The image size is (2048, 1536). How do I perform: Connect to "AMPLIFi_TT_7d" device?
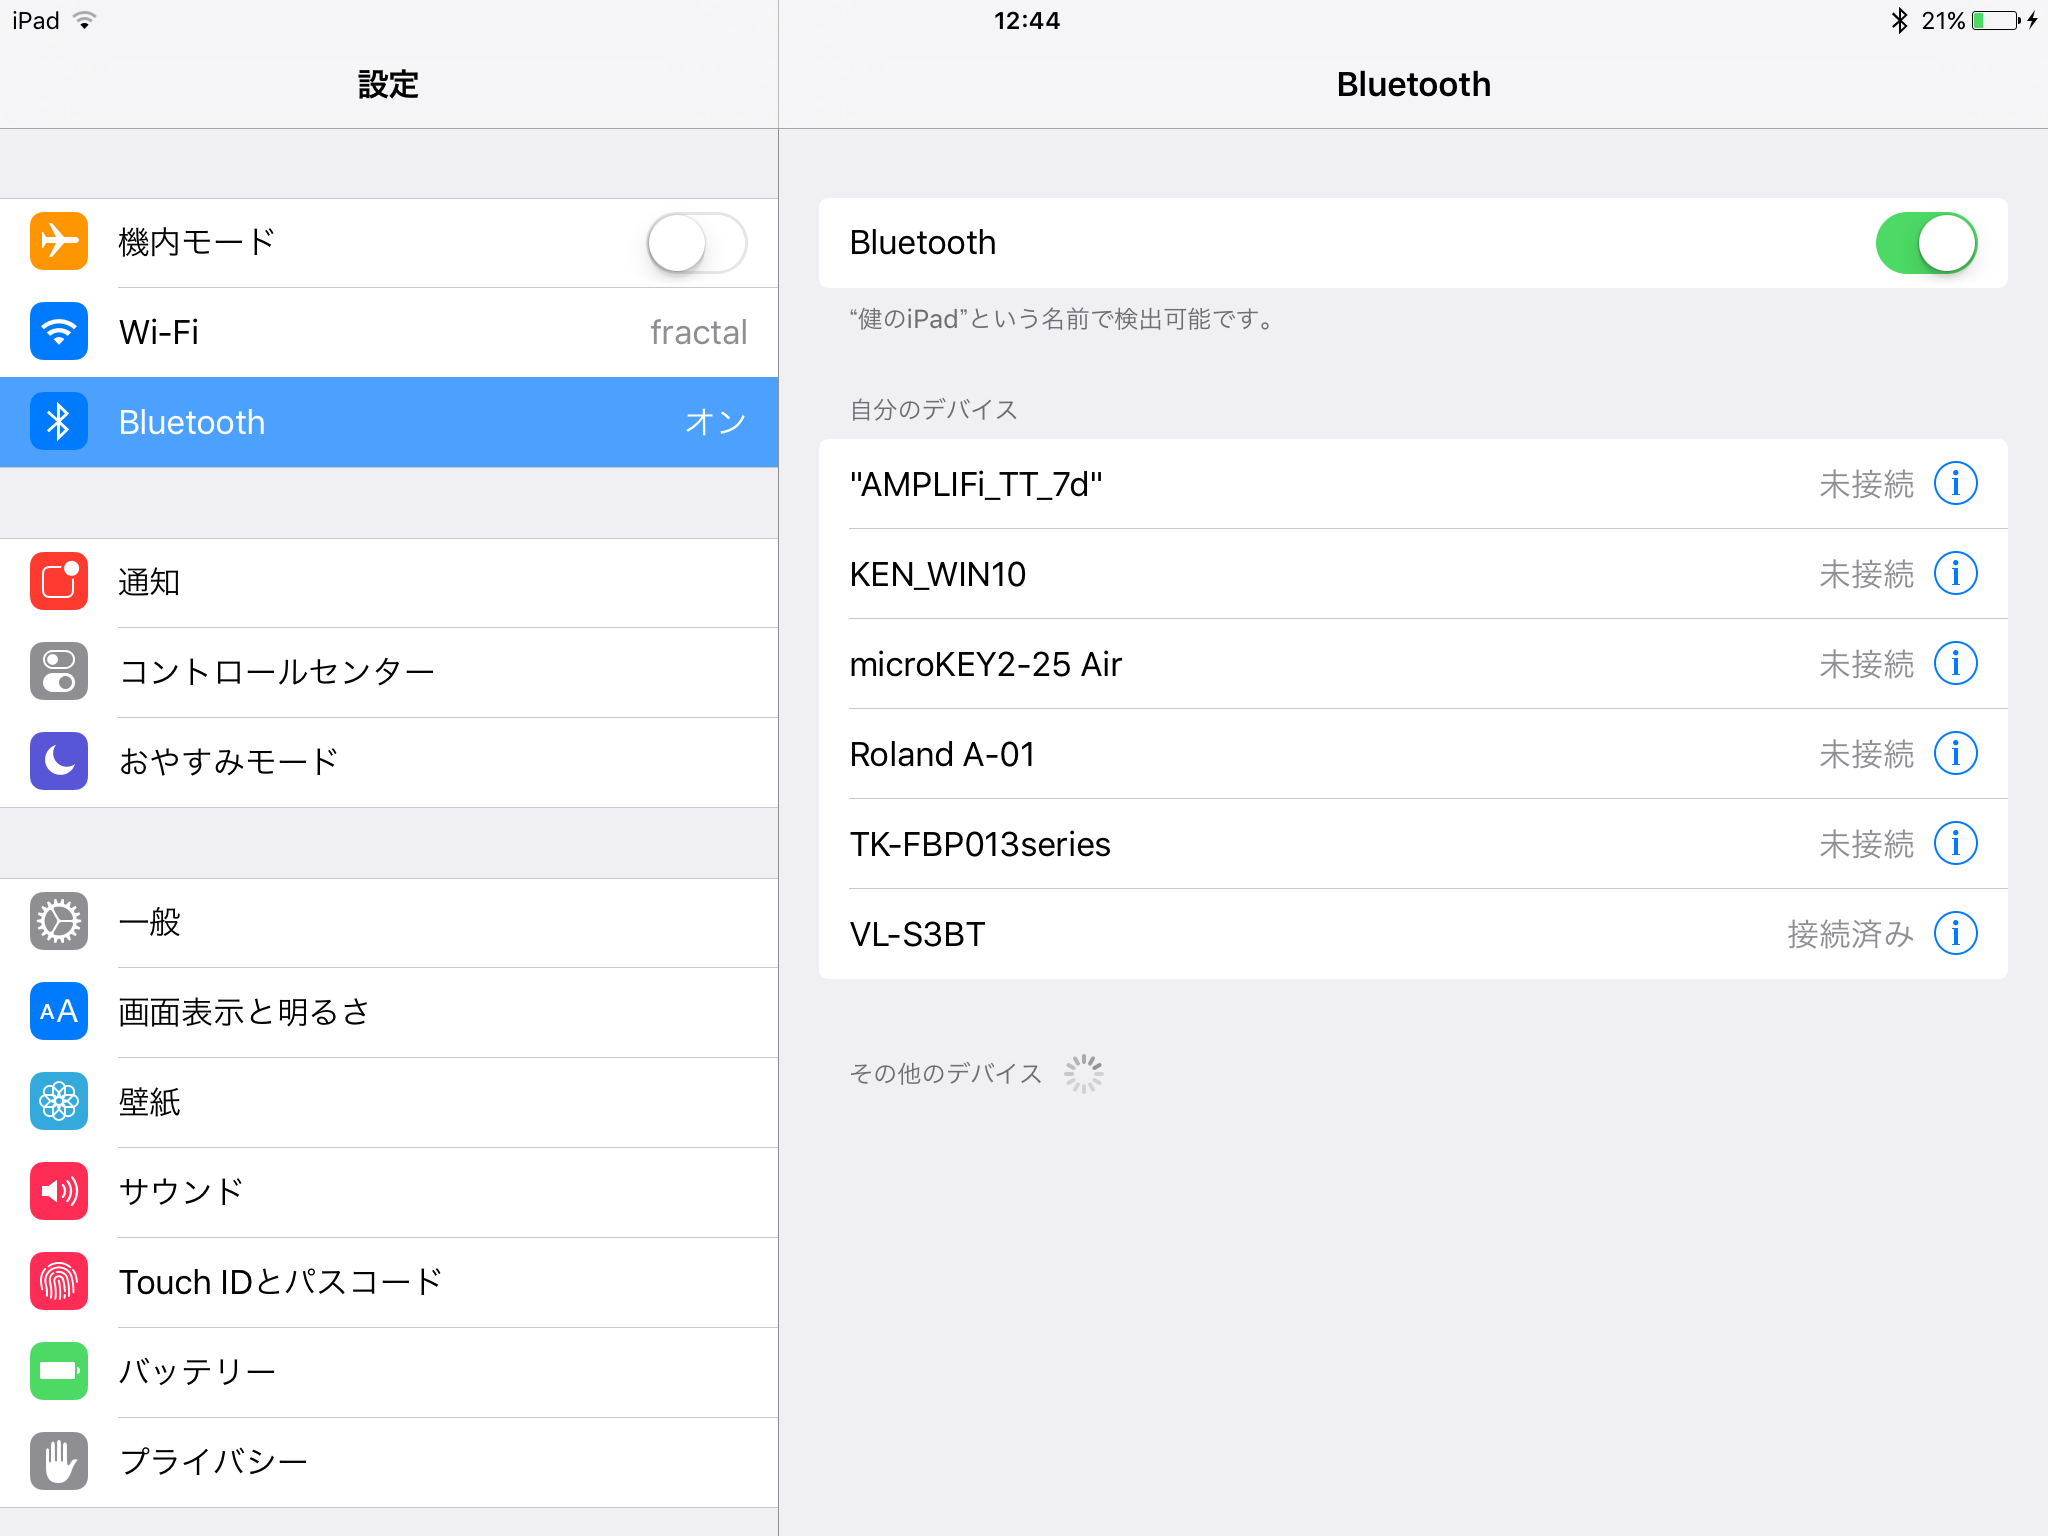[1413, 484]
